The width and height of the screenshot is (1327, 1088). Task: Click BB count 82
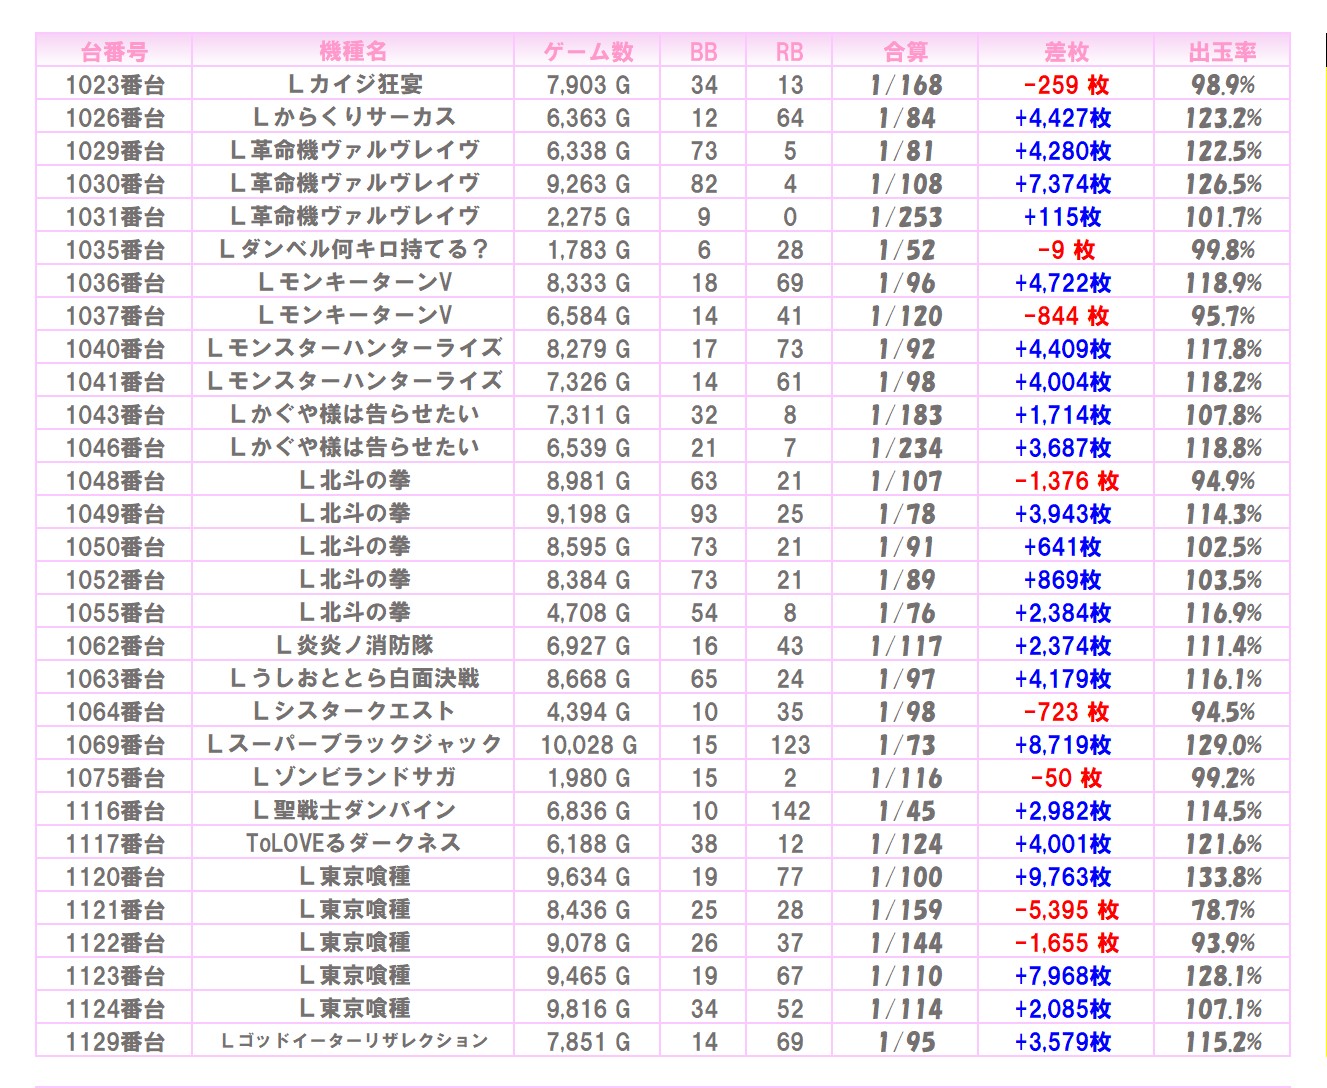[704, 184]
